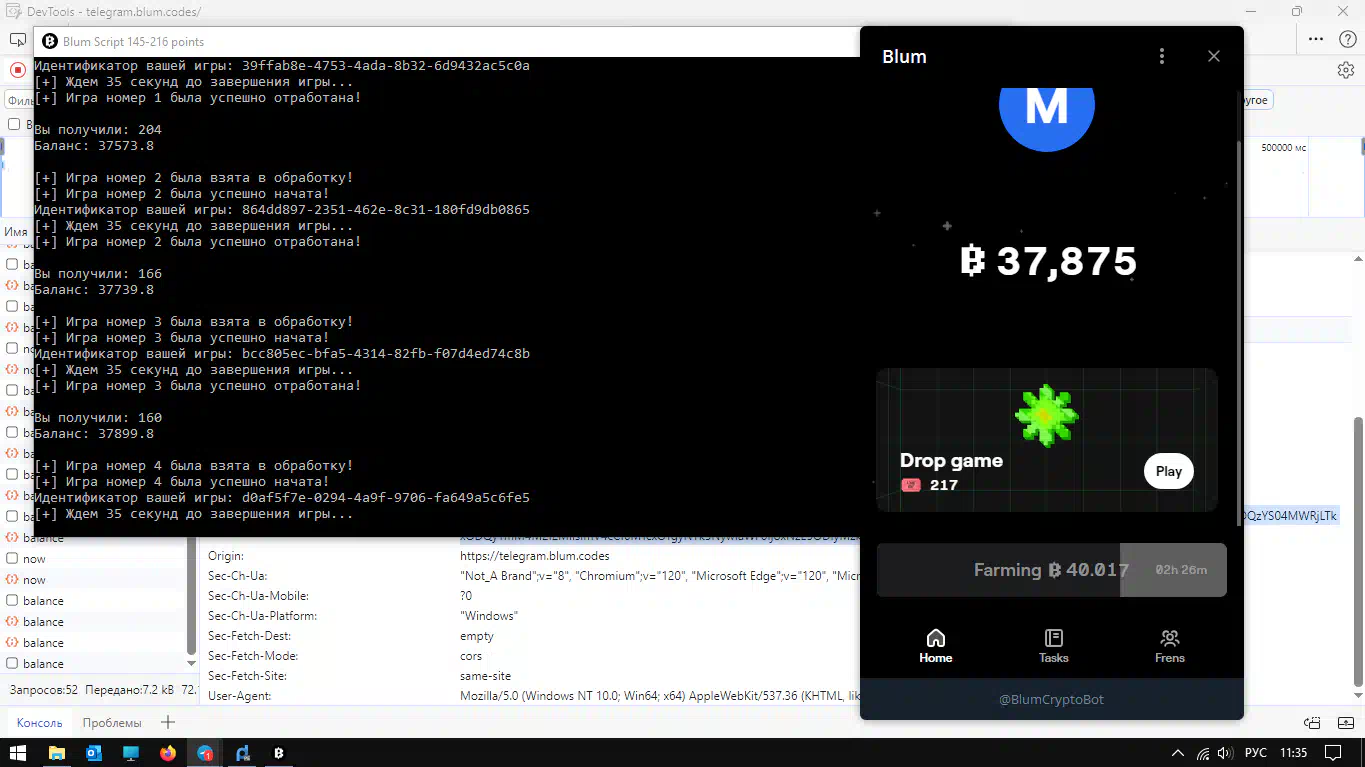Click the Sec-Fetch-Site value same-site
This screenshot has height=767, width=1365.
click(485, 676)
